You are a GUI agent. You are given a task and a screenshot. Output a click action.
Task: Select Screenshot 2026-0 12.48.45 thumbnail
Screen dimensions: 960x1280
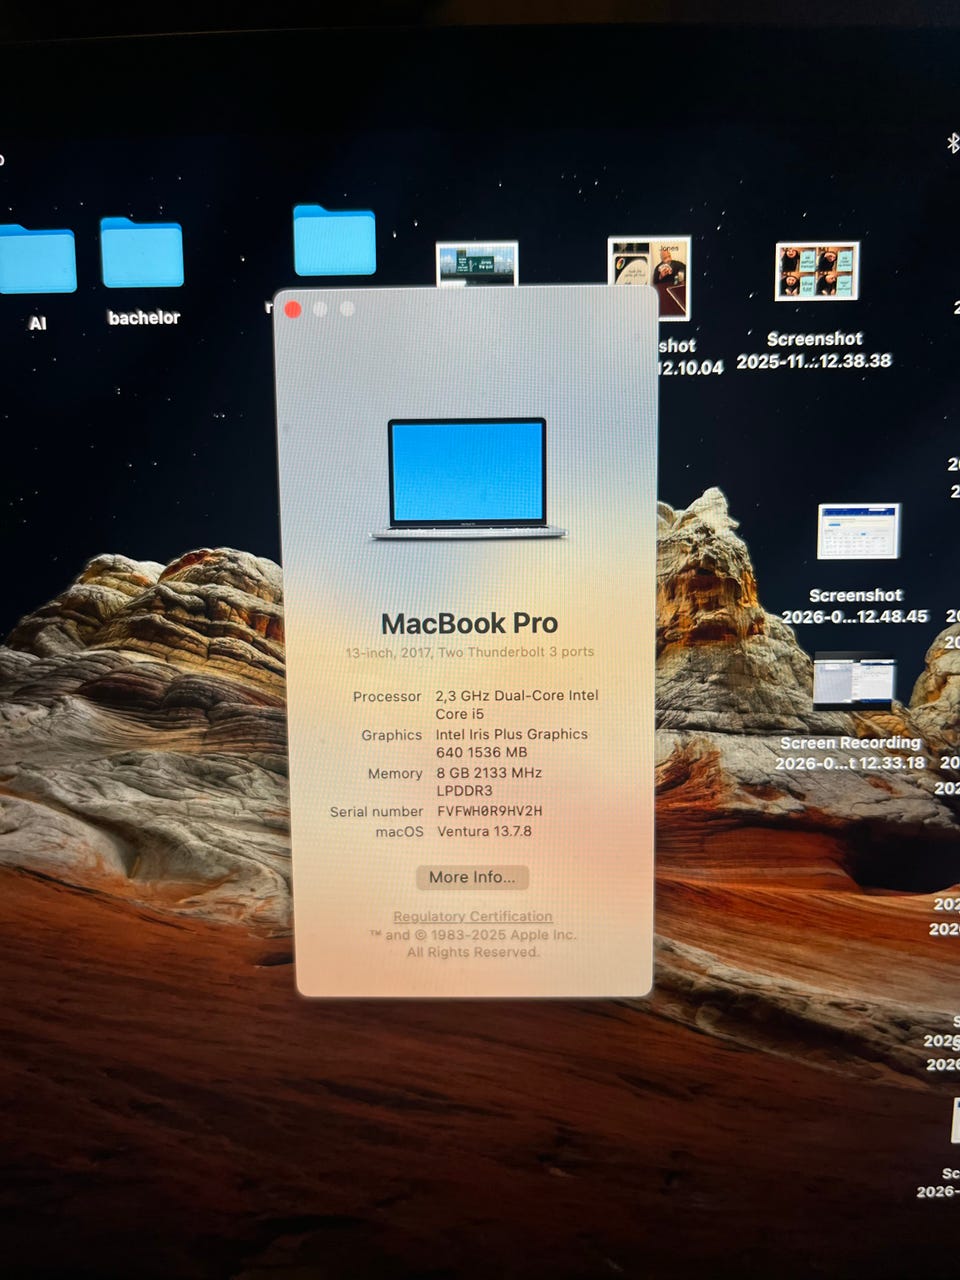[859, 531]
